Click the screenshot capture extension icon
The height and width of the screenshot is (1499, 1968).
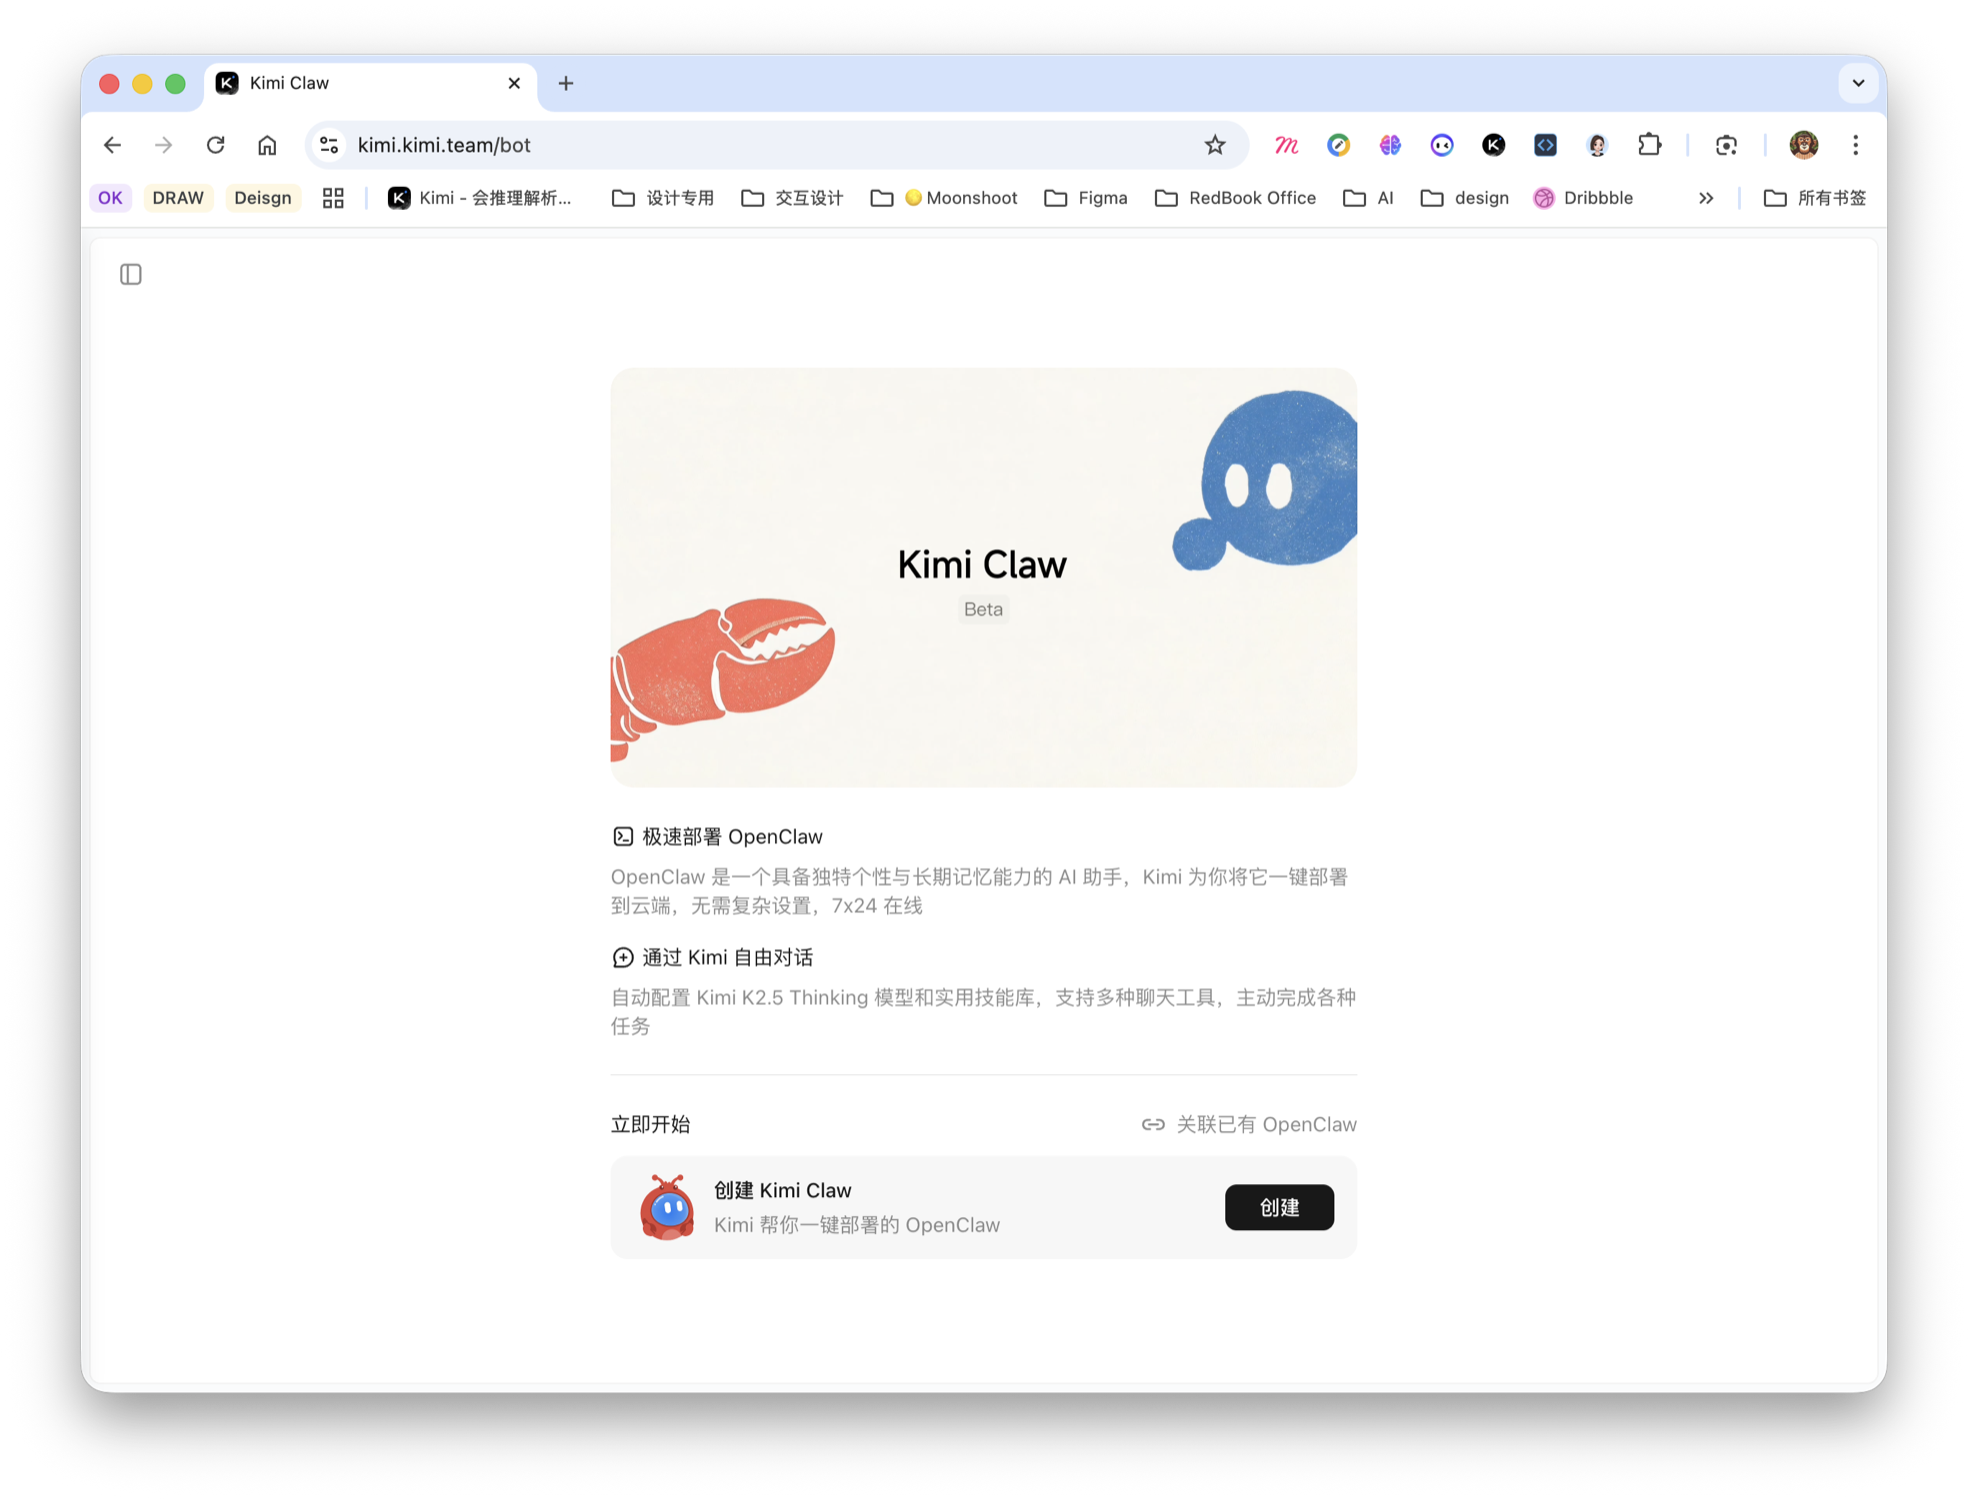click(x=1726, y=145)
